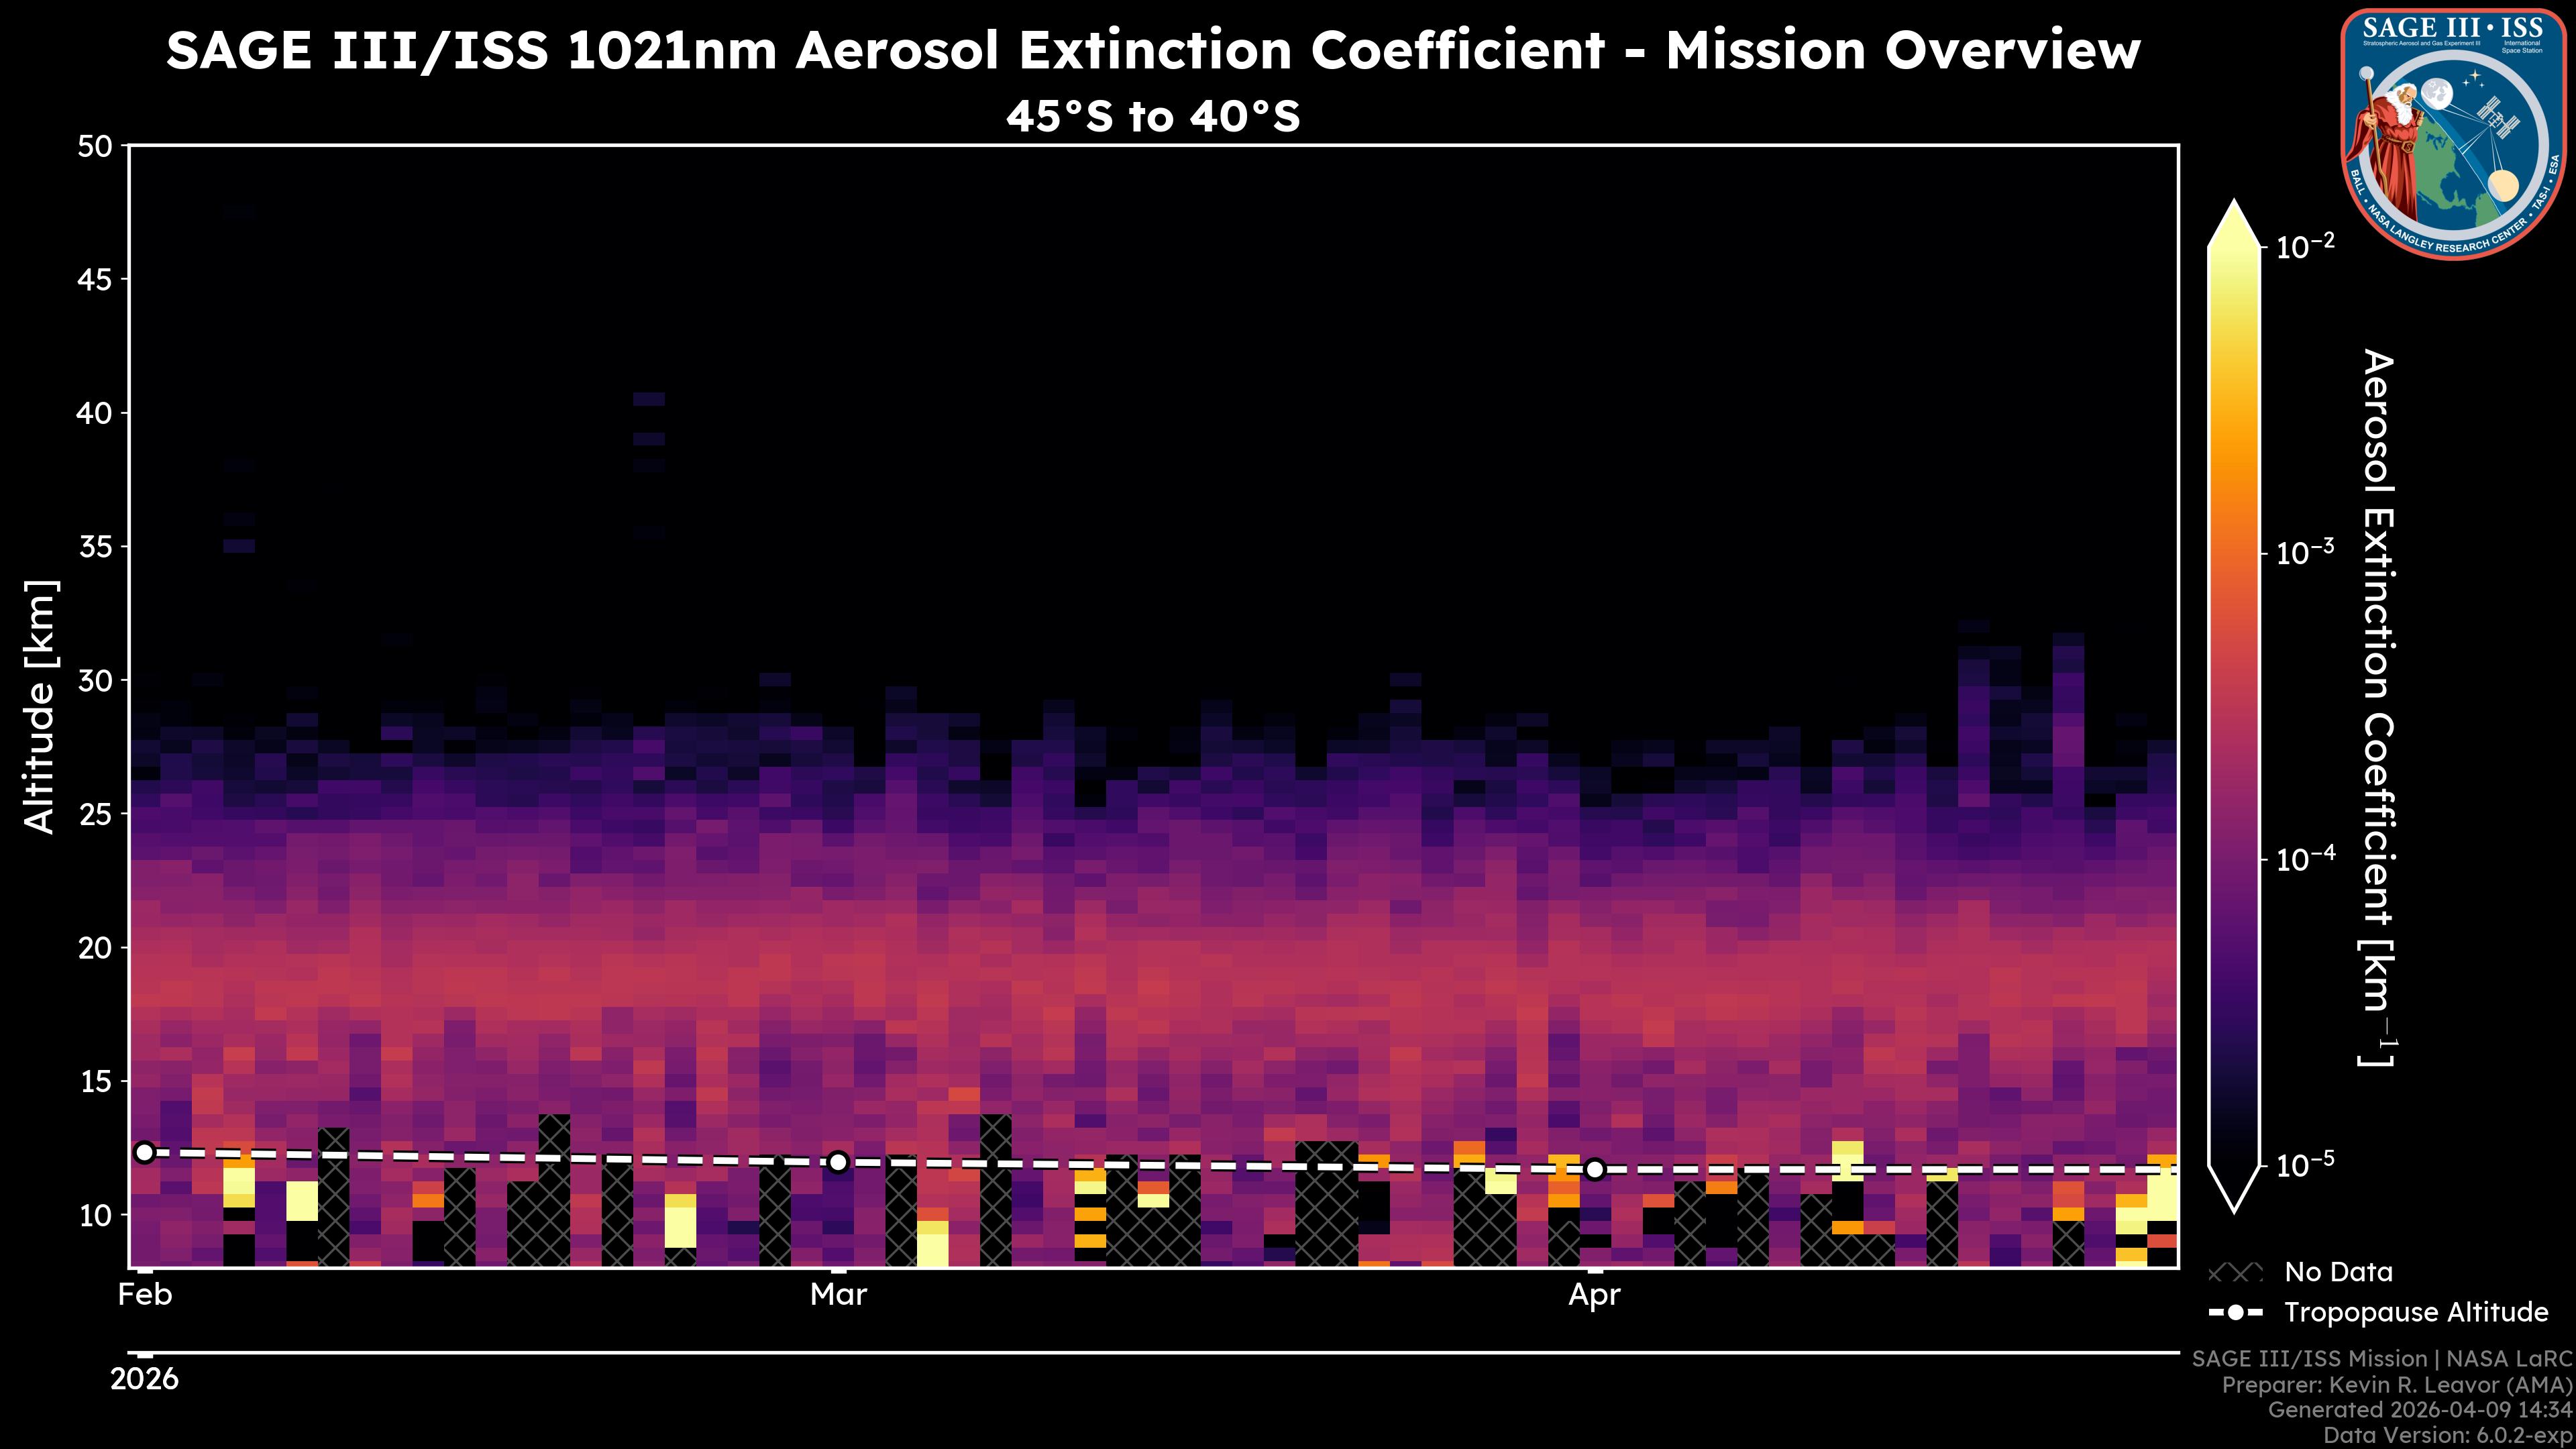Click the March tropopause circle marker
This screenshot has height=1449, width=2576.
[838, 1162]
